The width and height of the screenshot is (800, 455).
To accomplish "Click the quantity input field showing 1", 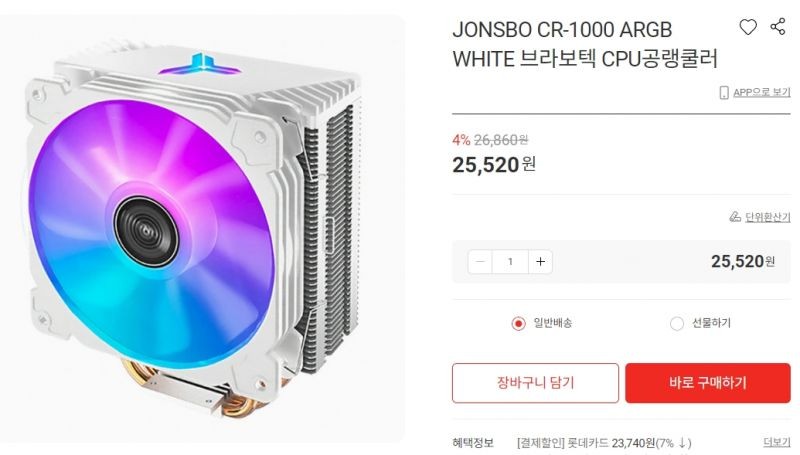I will click(510, 262).
